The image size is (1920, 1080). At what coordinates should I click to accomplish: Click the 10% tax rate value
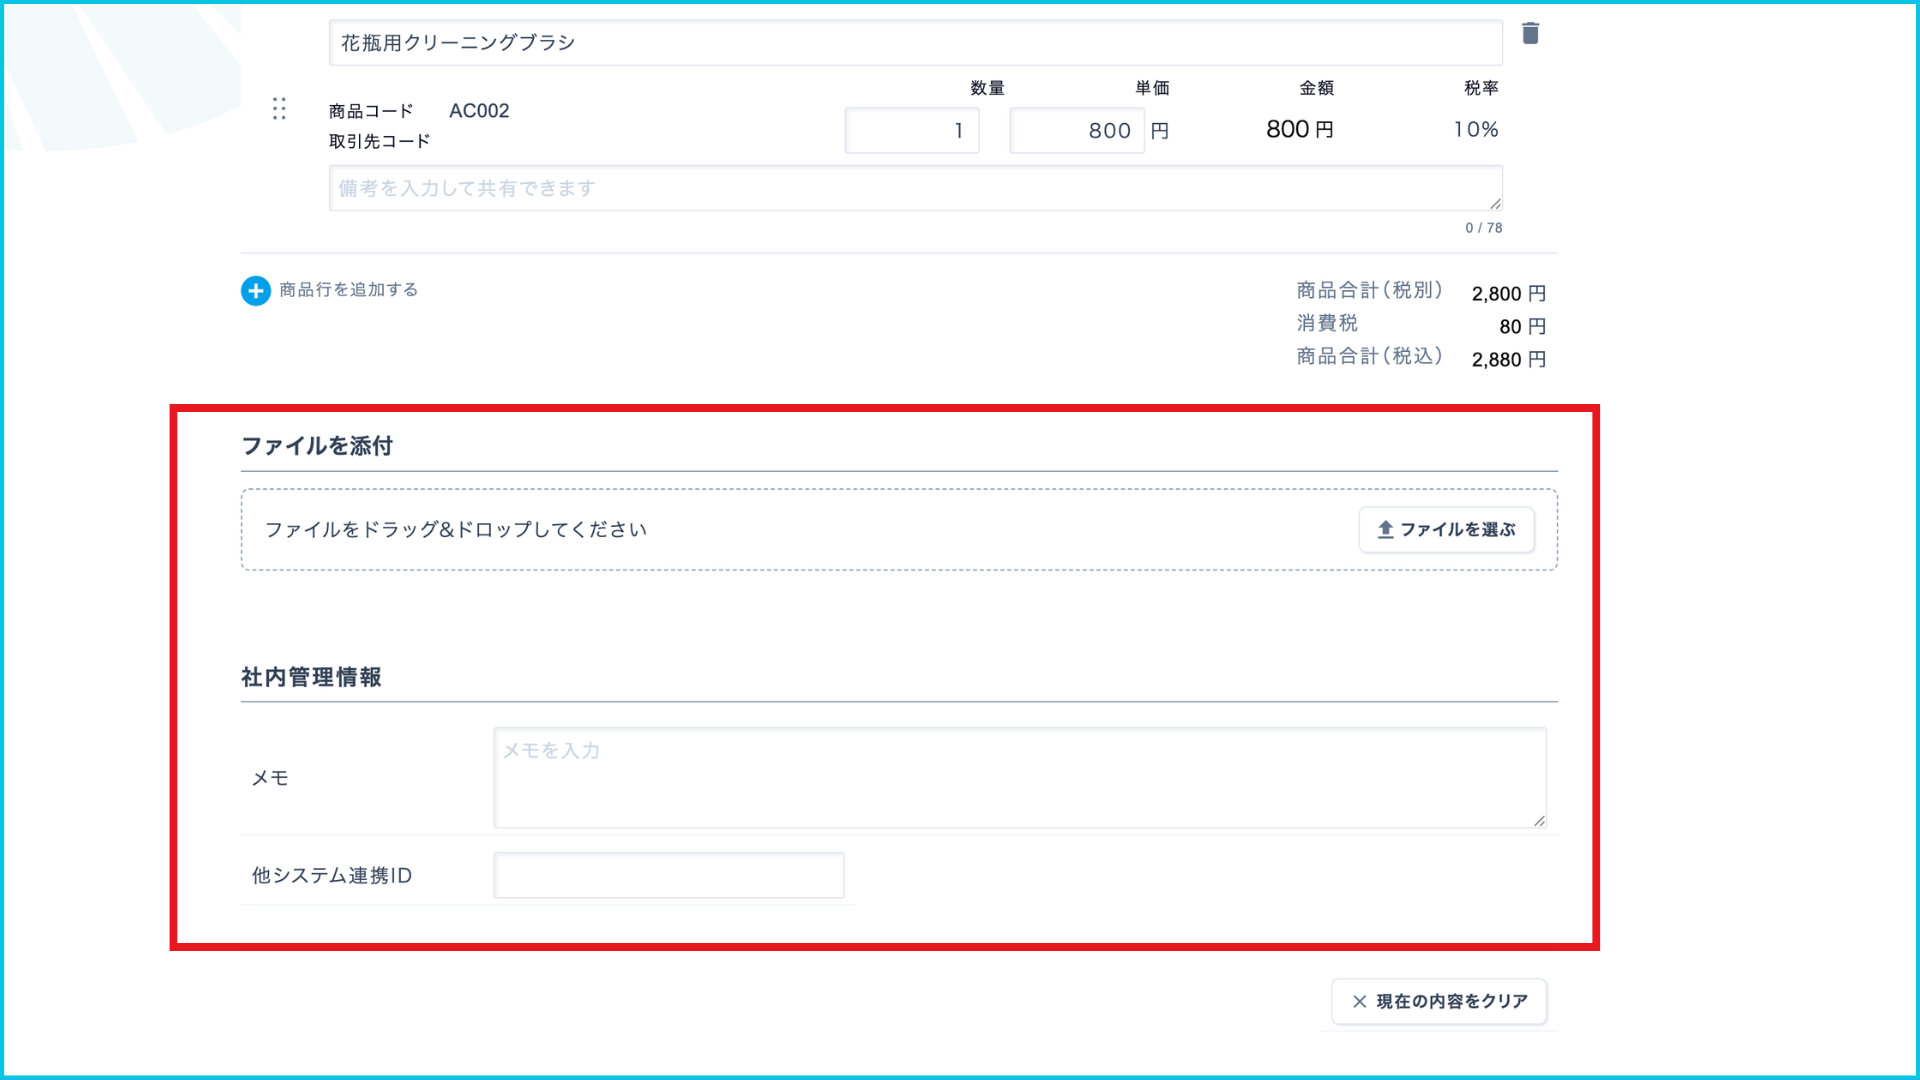point(1475,130)
